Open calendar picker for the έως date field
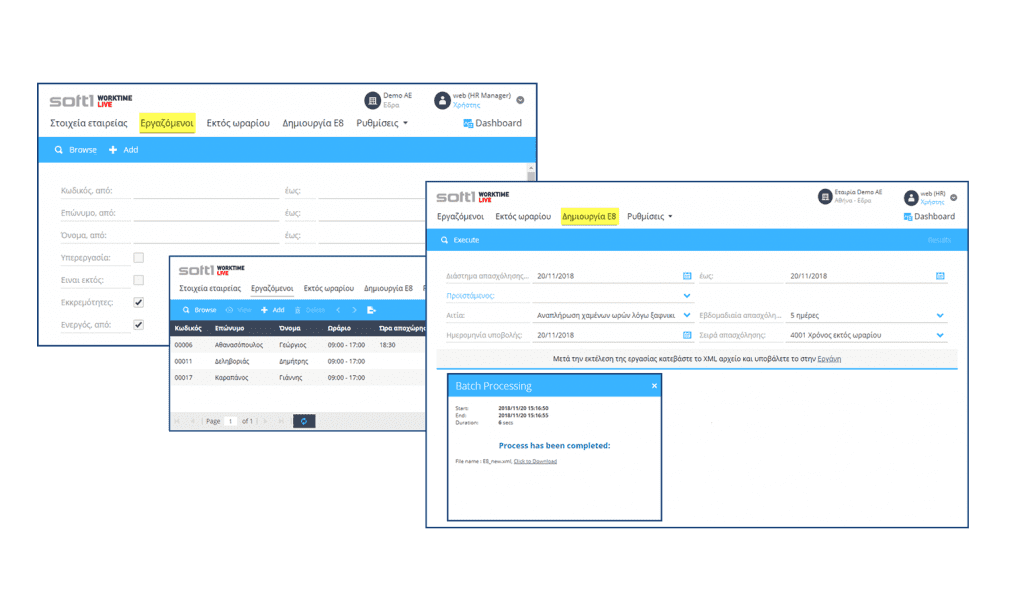This screenshot has height=609, width=1024. 940,276
